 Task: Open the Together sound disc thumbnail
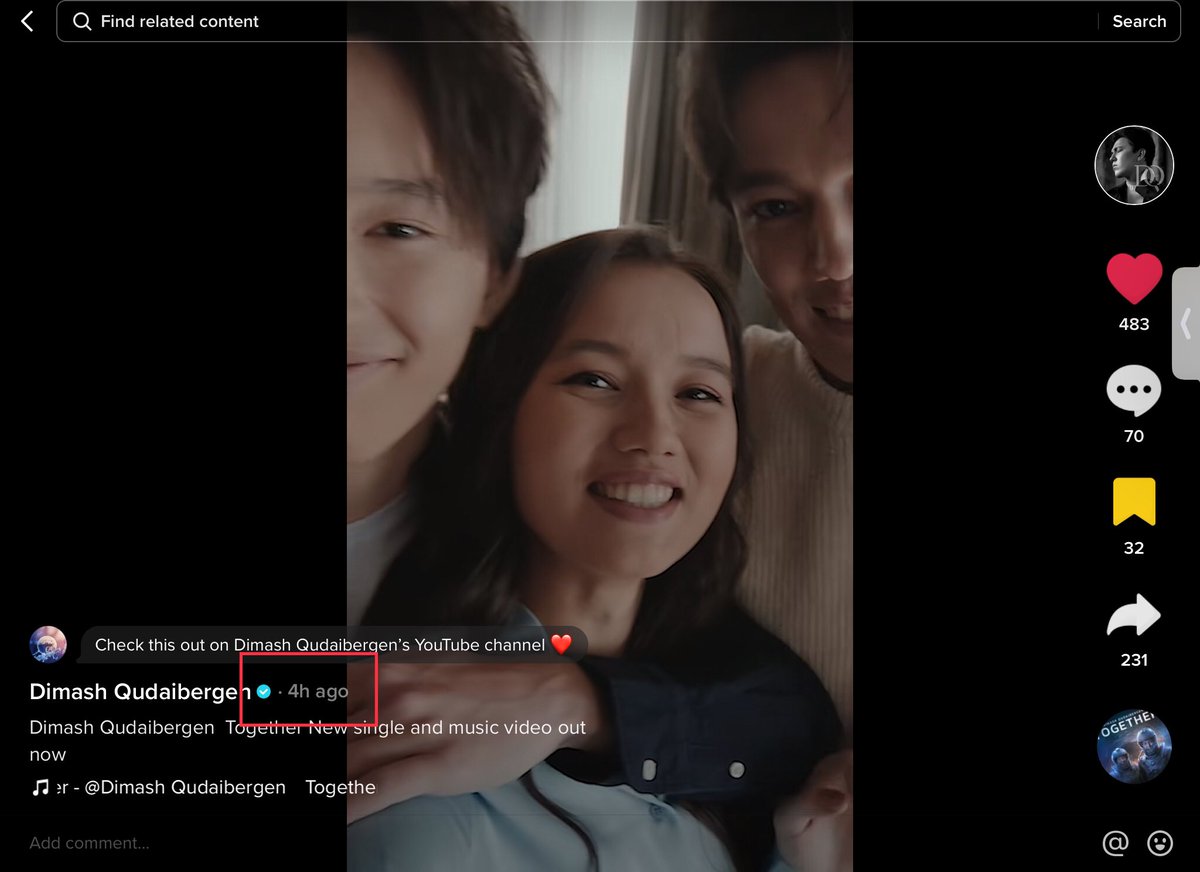tap(1134, 746)
